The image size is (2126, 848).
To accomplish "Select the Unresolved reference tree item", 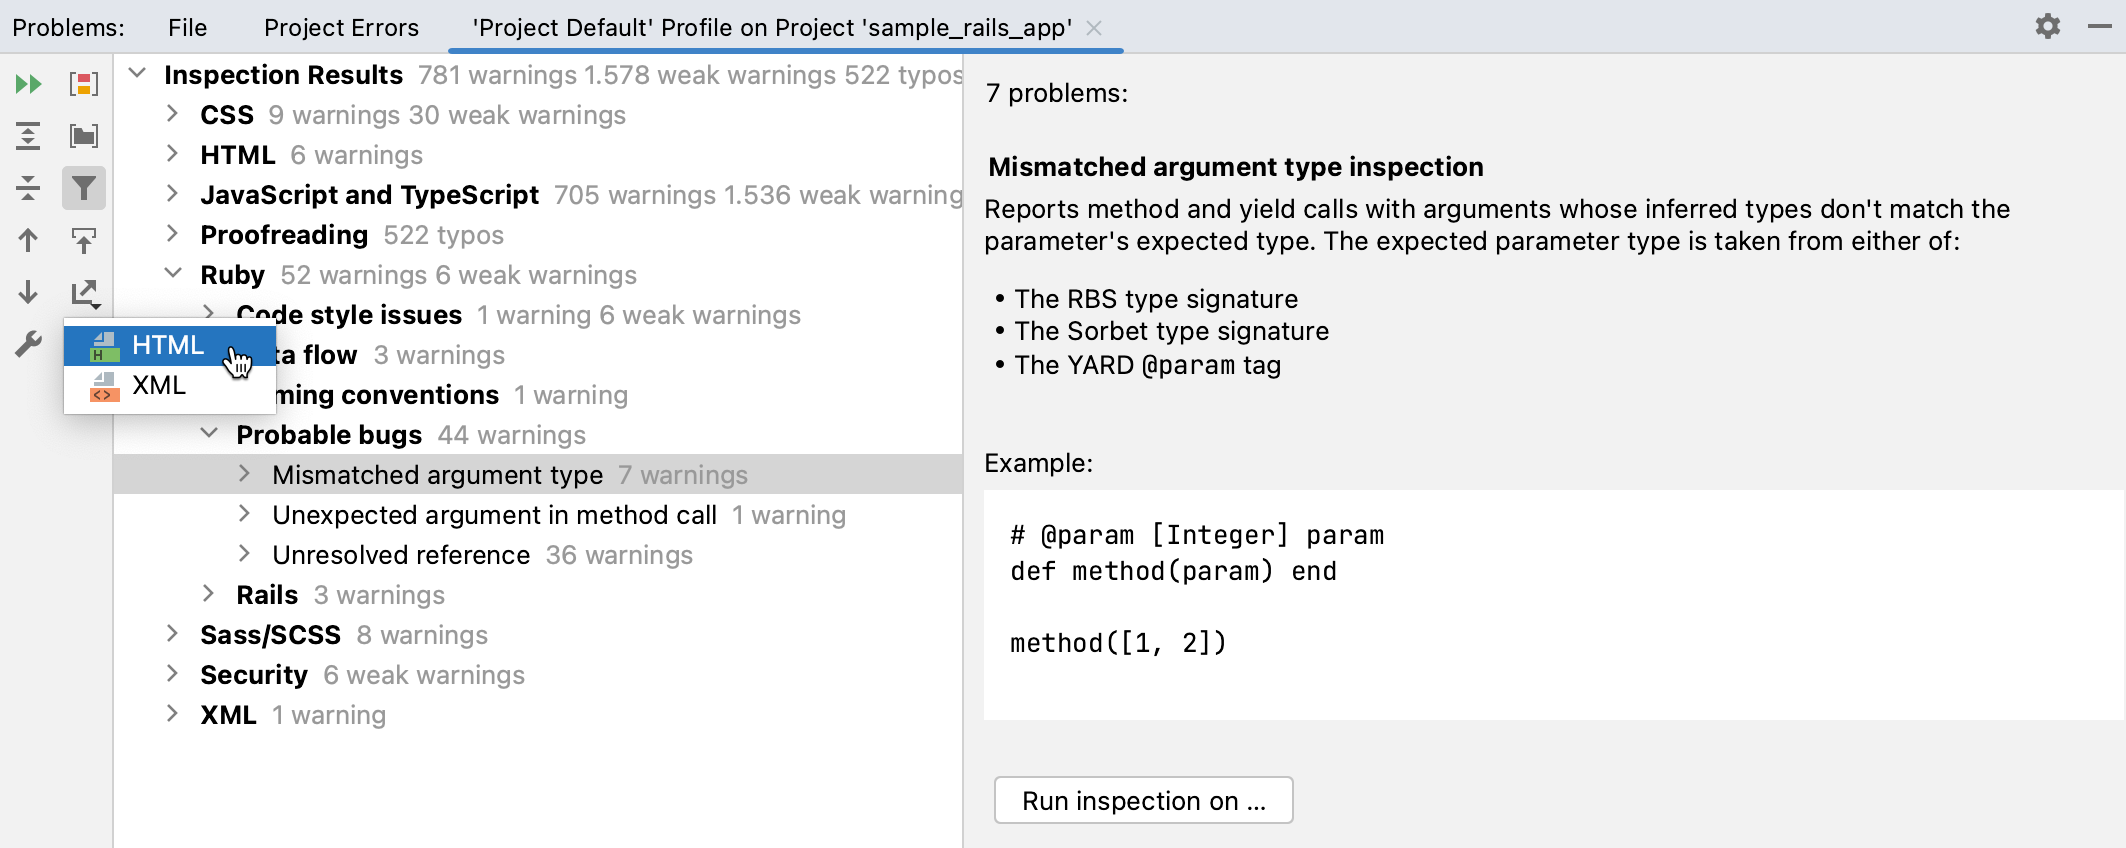I will pos(401,555).
